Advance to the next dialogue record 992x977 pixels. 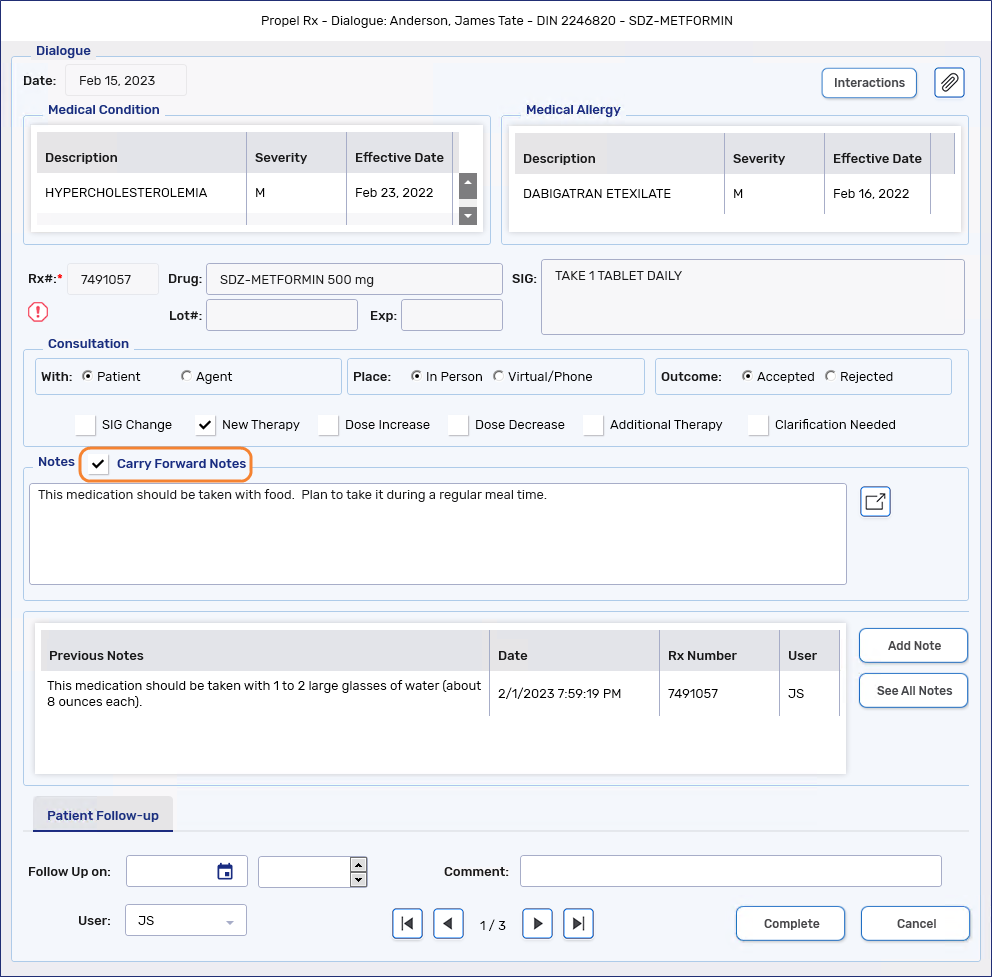(537, 923)
